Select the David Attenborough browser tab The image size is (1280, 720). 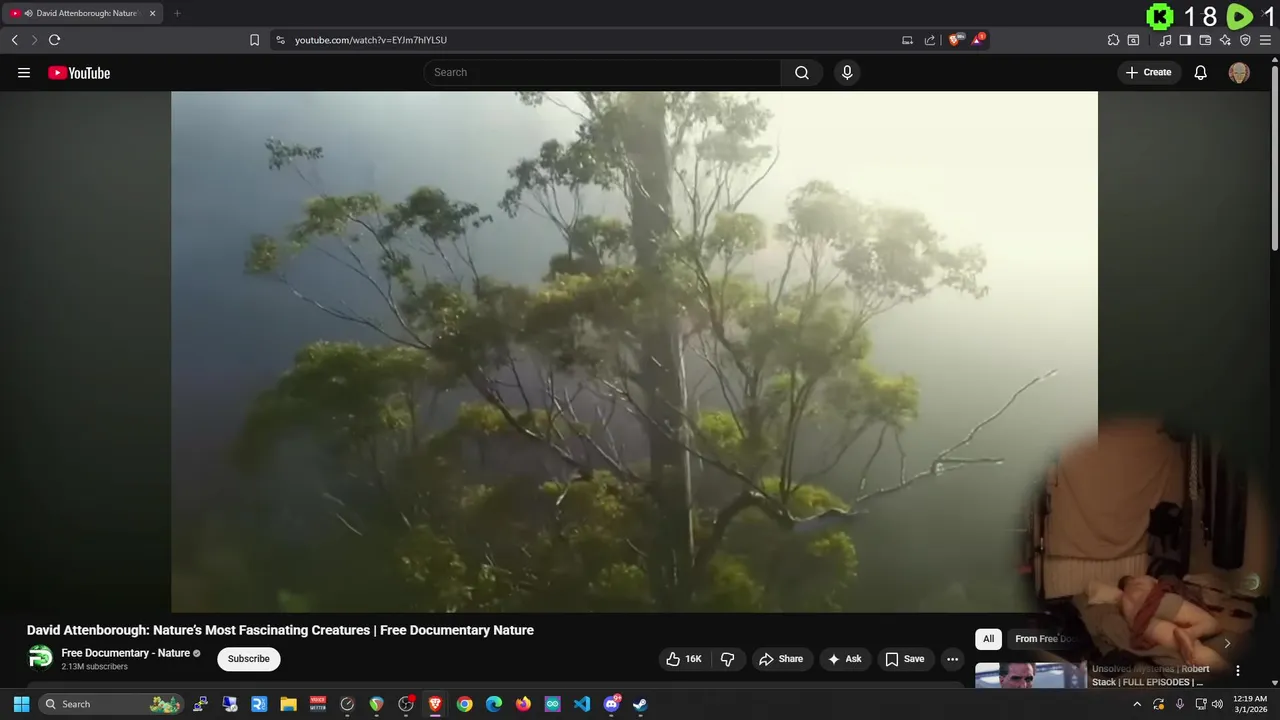coord(83,13)
